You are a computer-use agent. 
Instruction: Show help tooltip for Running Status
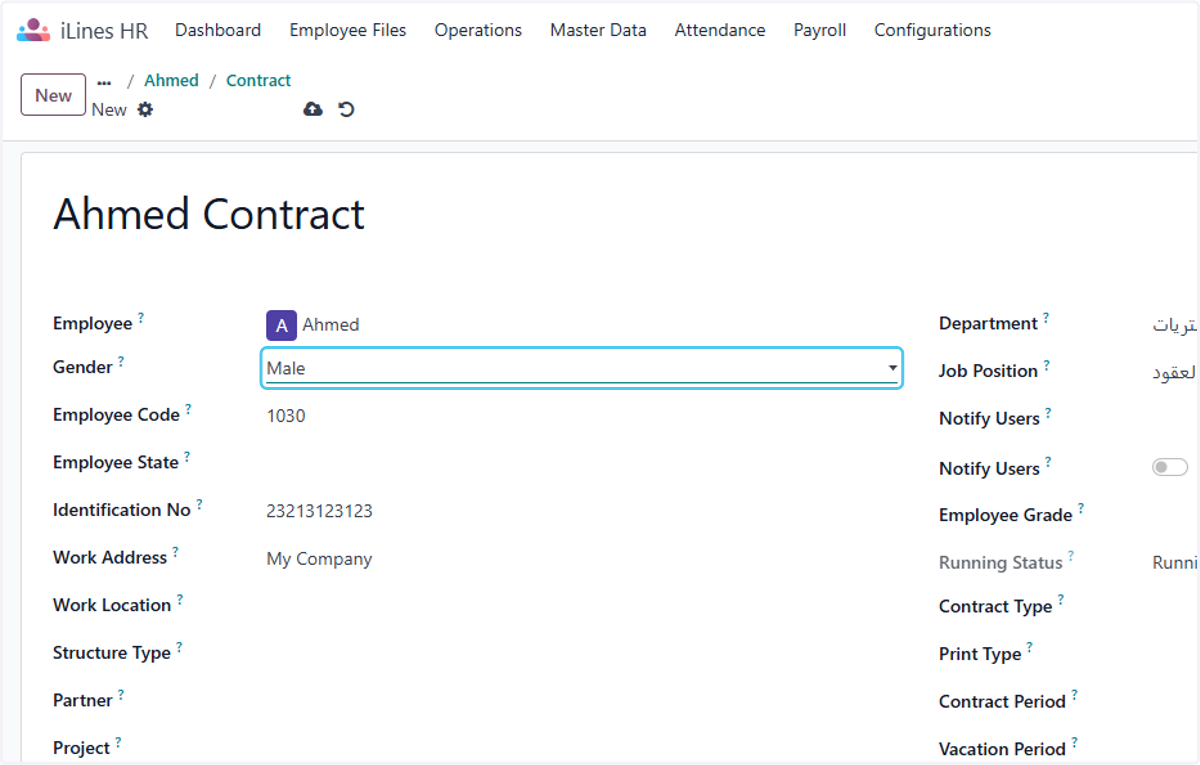(x=1071, y=556)
